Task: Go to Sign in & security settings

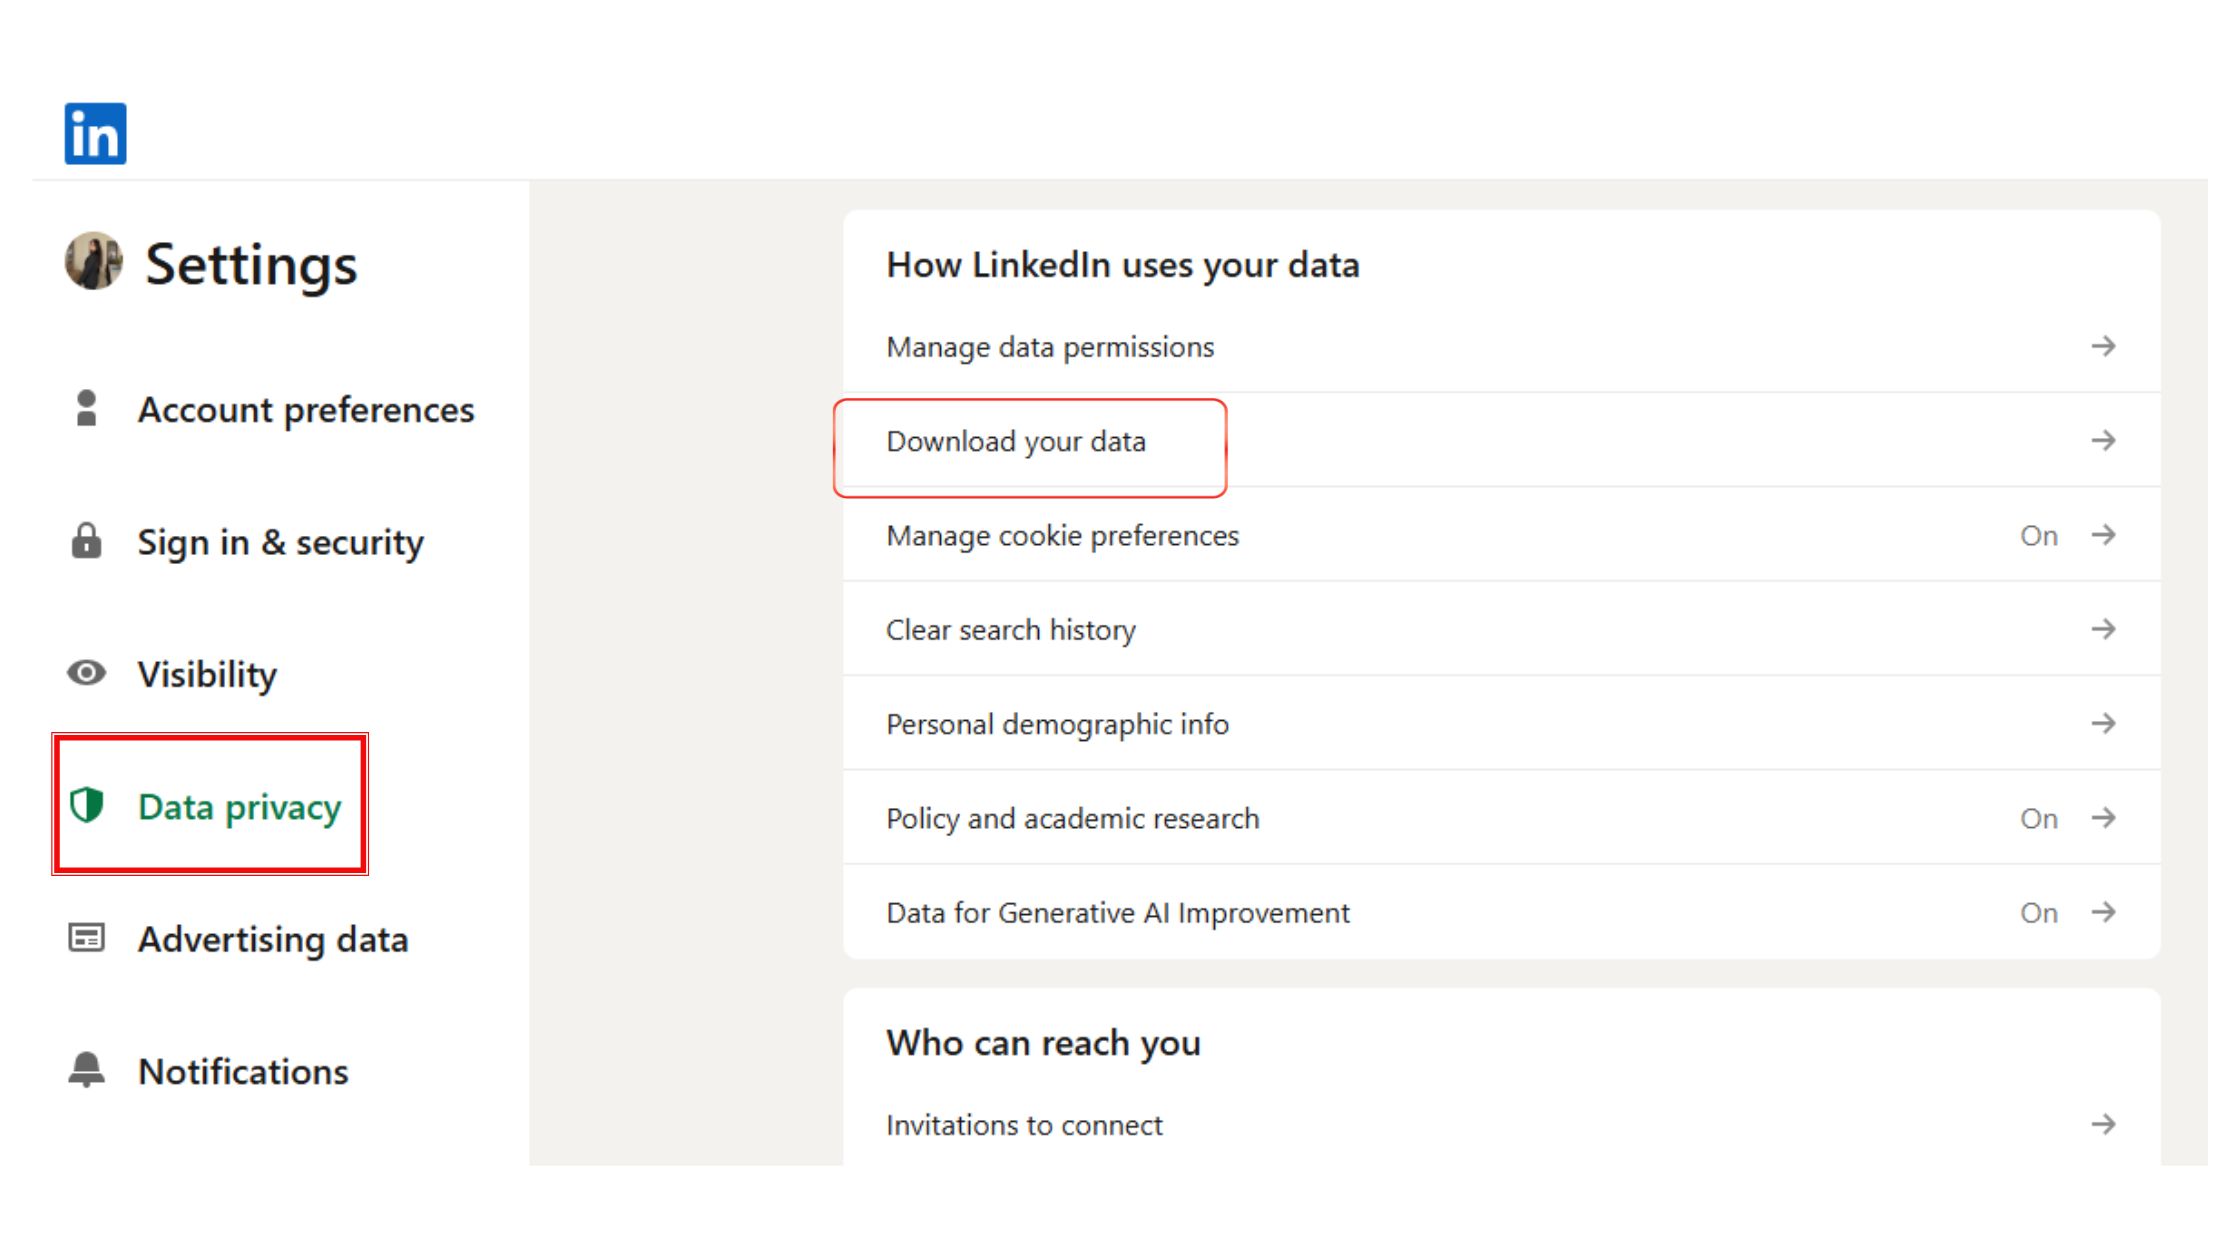Action: (x=281, y=542)
